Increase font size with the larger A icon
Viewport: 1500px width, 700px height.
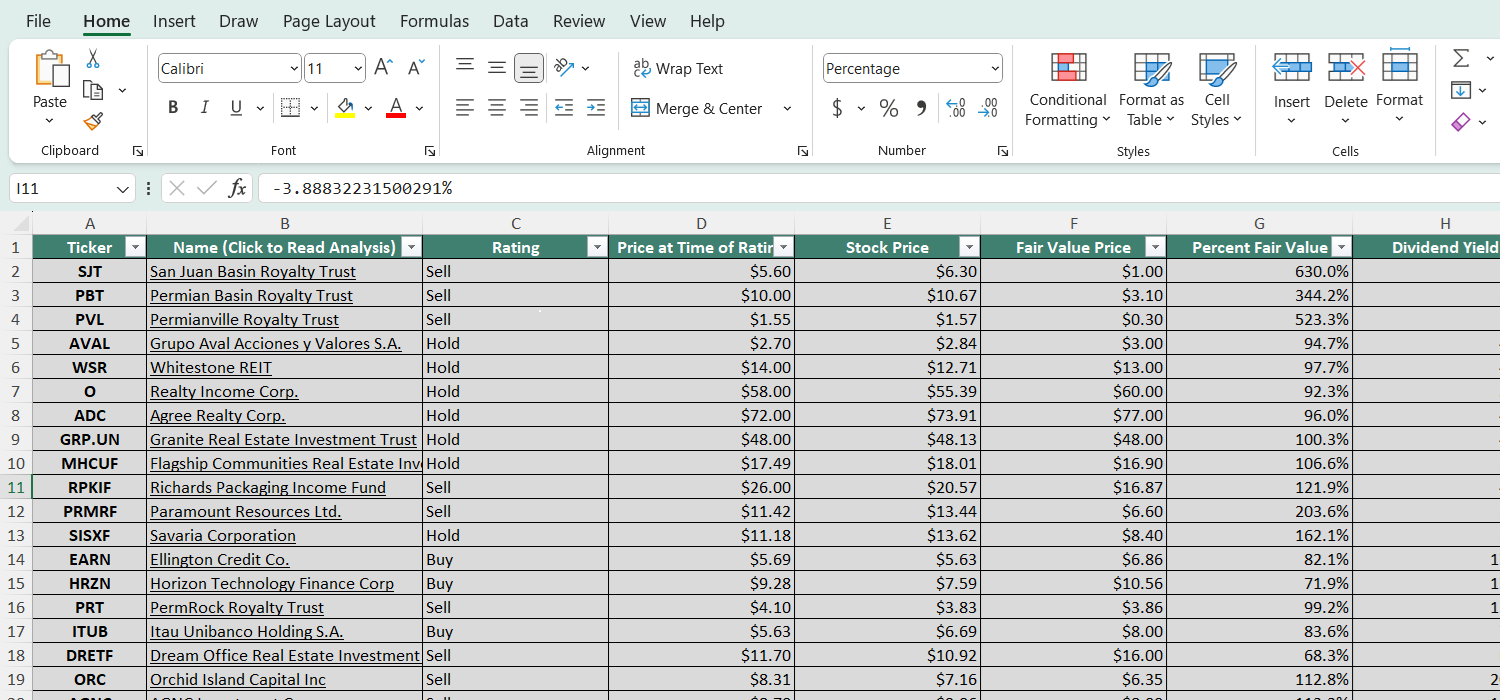click(383, 68)
